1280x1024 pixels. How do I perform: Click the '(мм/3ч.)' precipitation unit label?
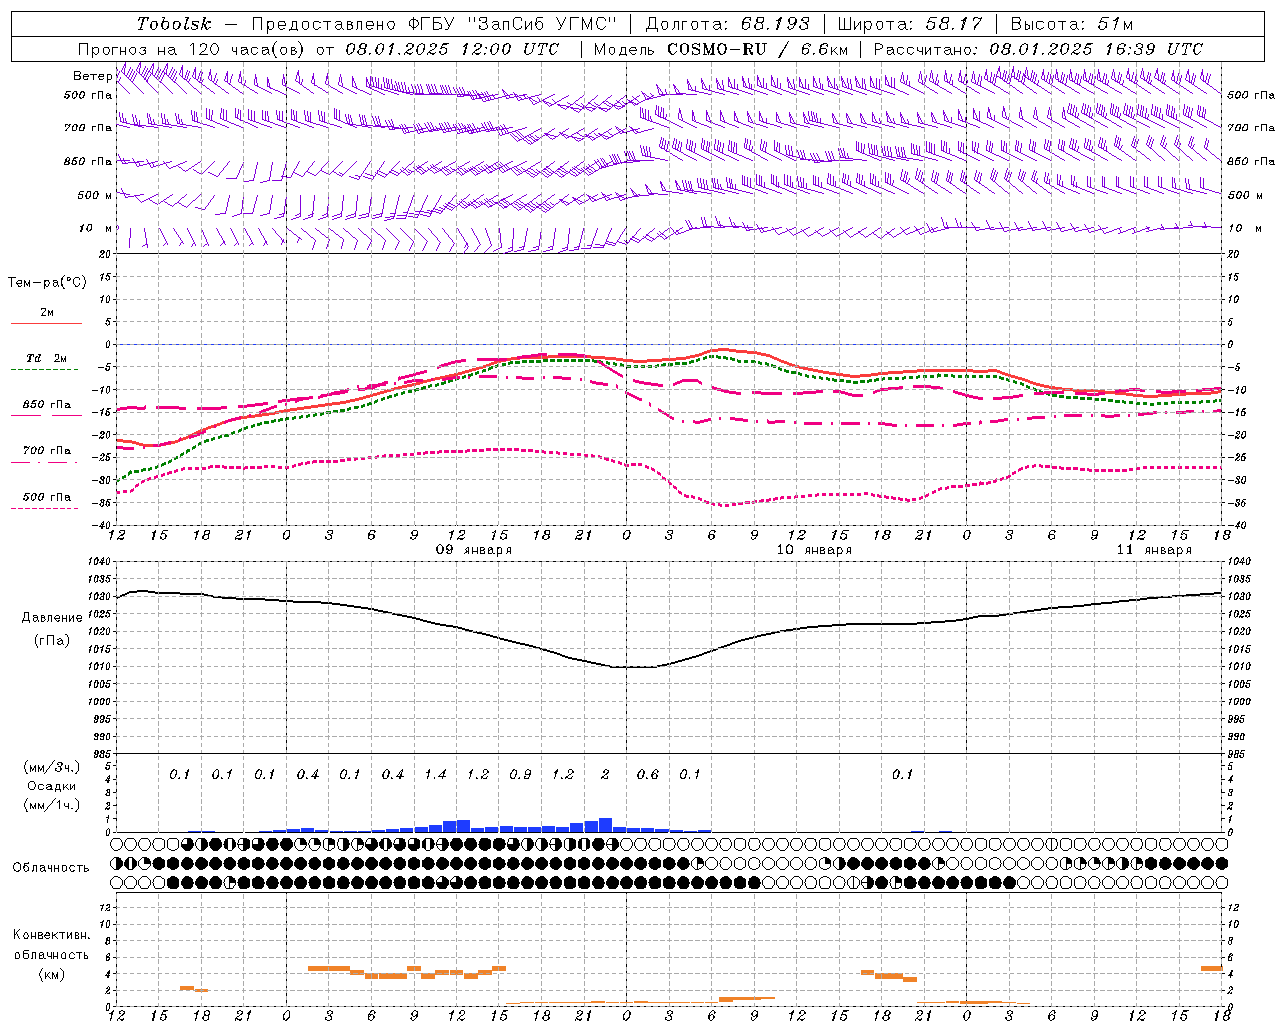(x=51, y=767)
